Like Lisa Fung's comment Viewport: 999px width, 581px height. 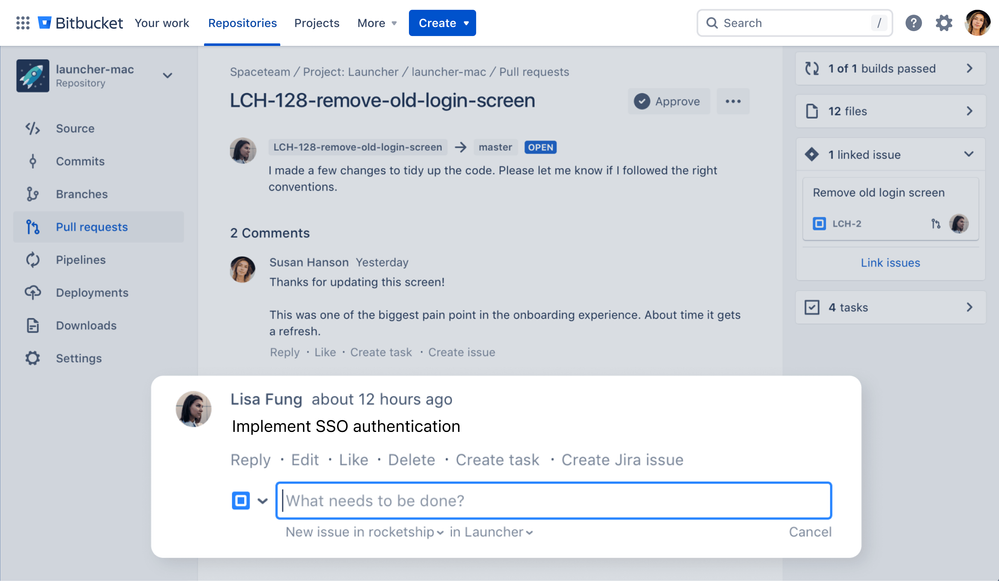coord(354,460)
